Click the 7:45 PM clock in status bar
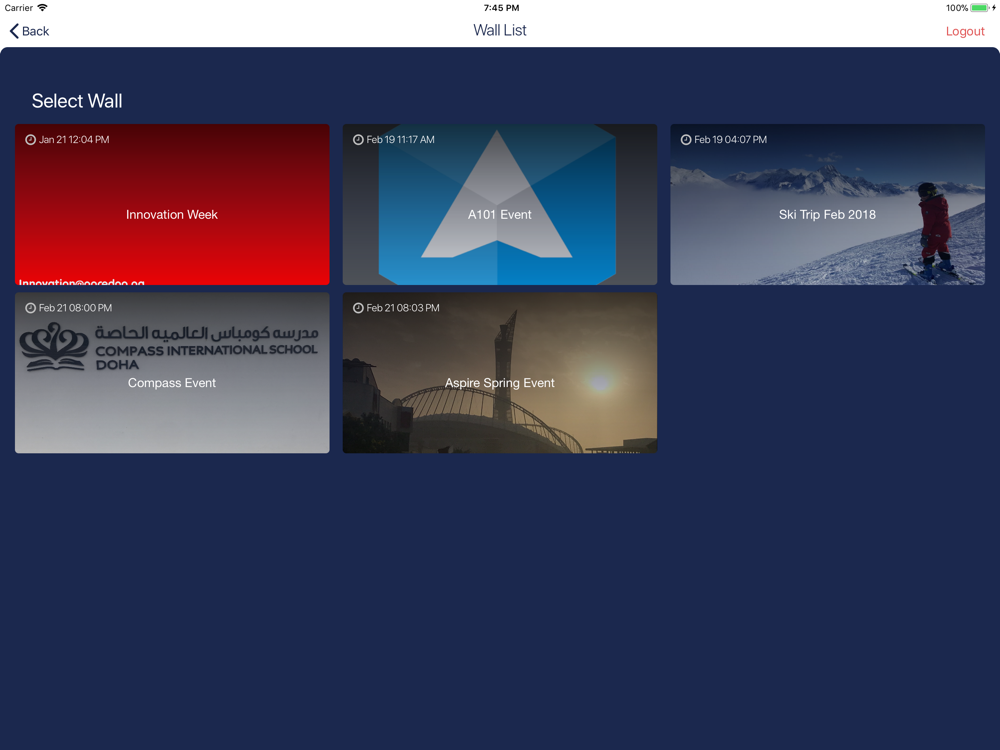 501,8
